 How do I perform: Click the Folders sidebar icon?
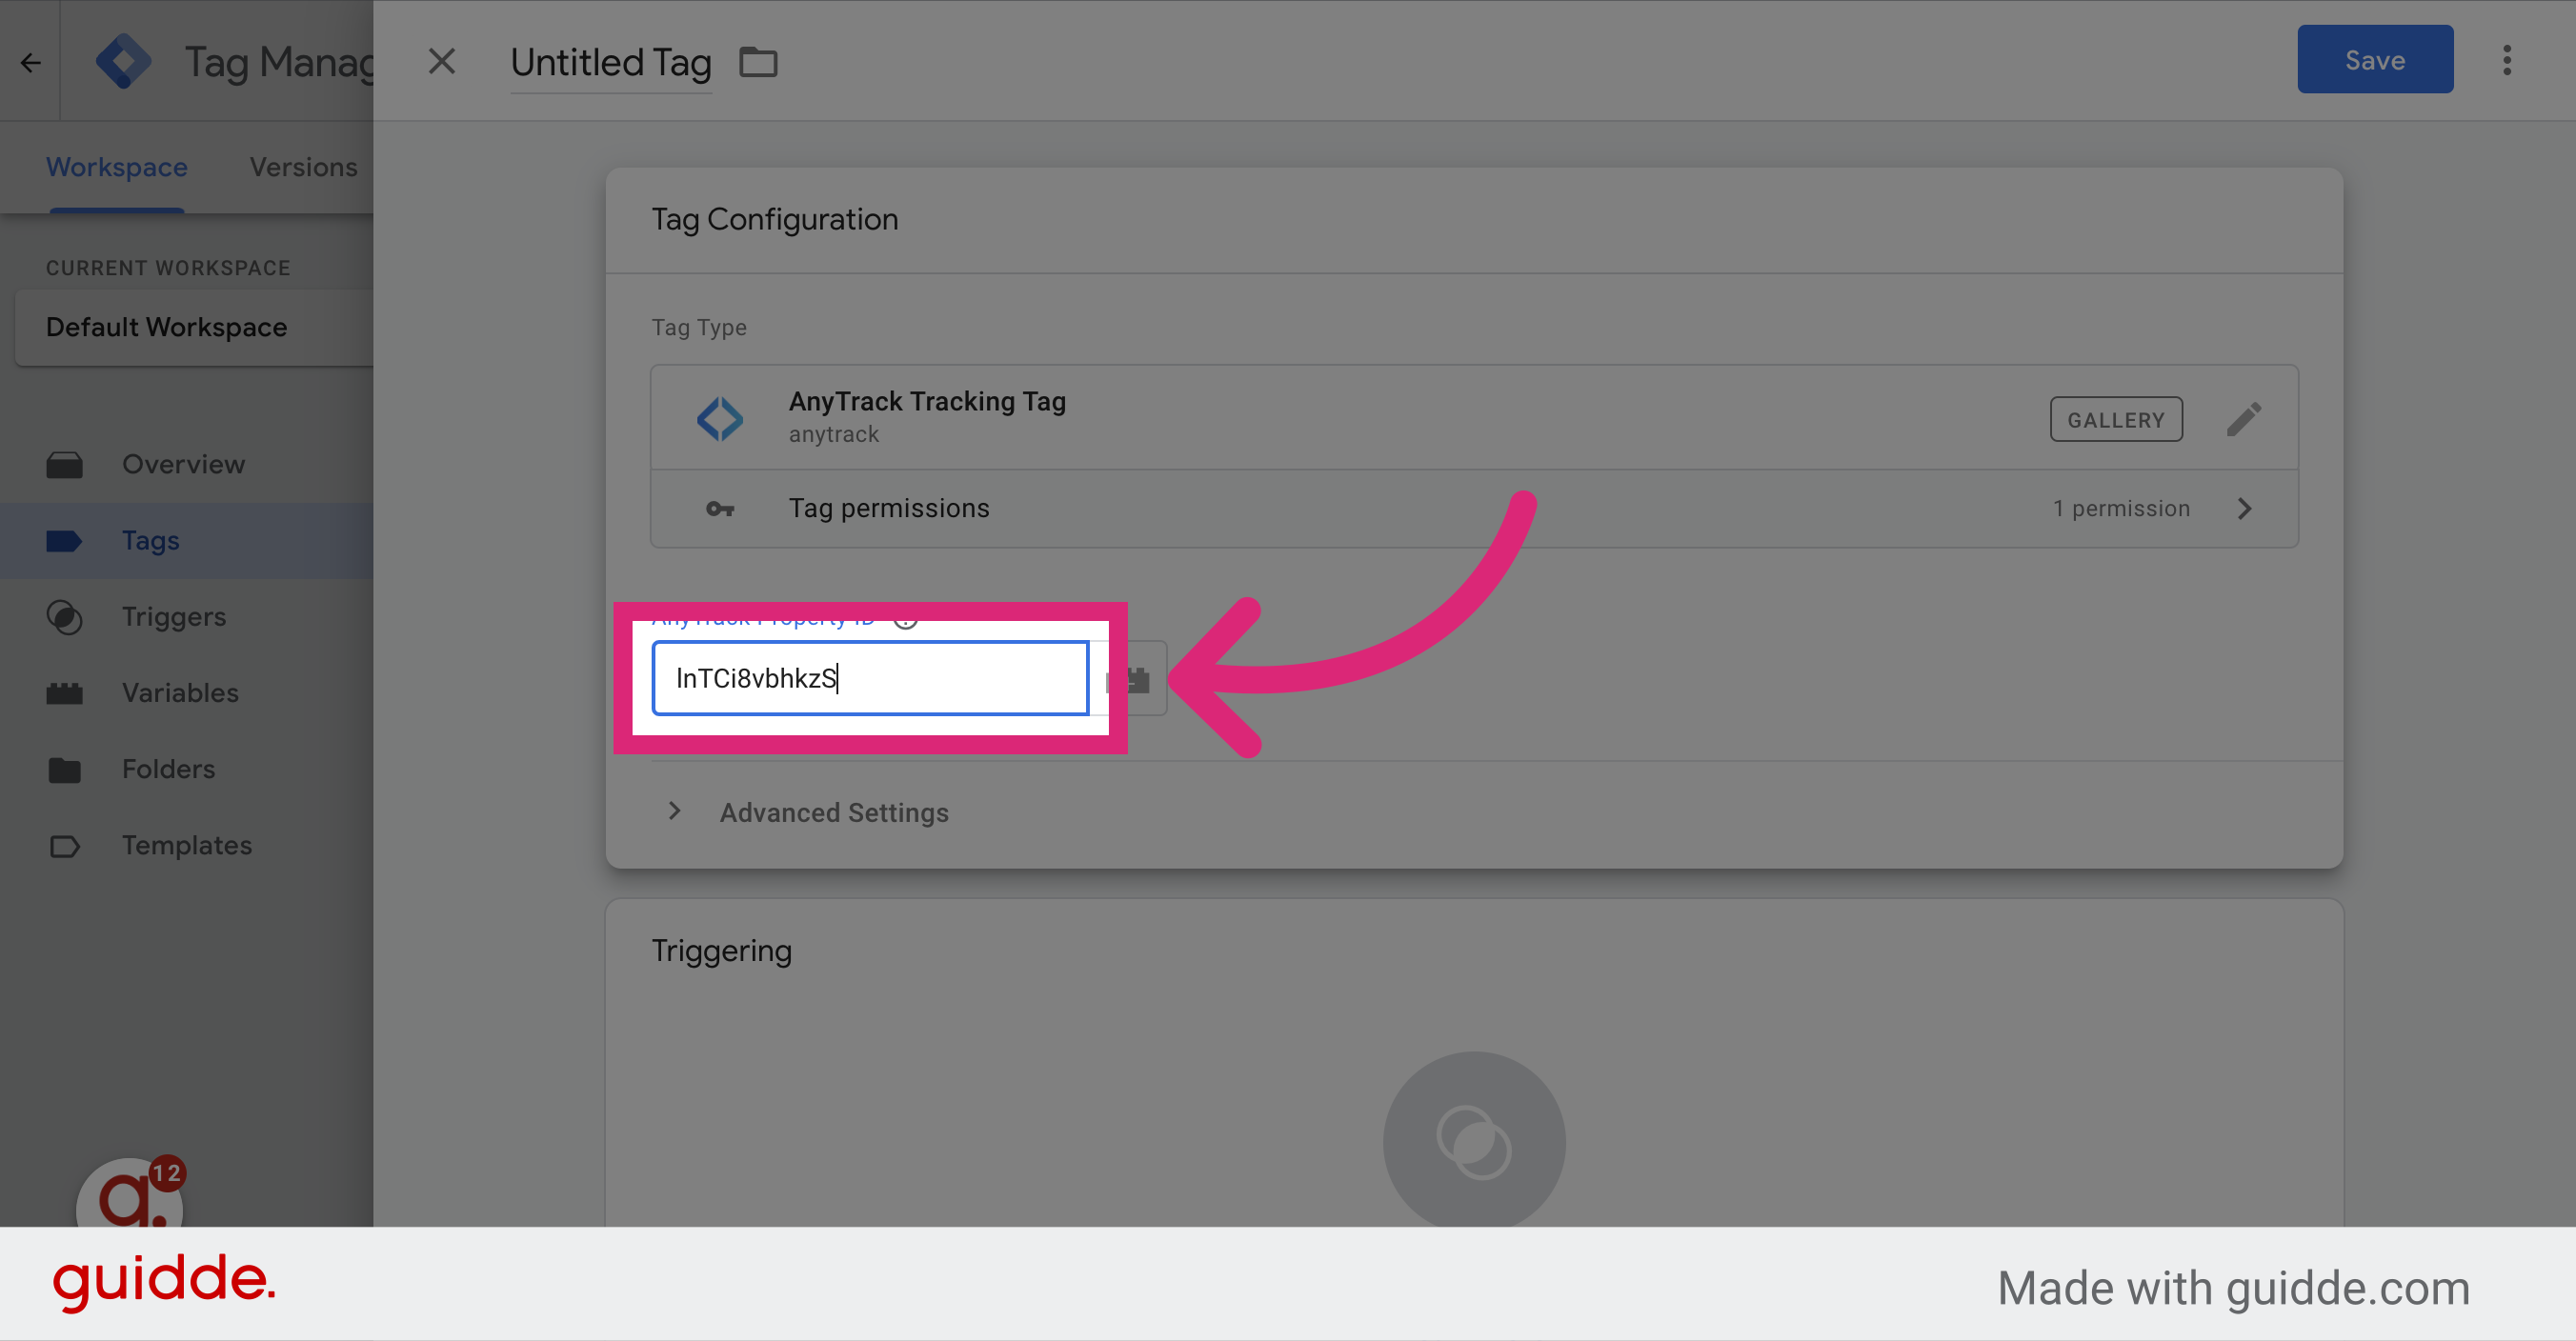(x=65, y=769)
